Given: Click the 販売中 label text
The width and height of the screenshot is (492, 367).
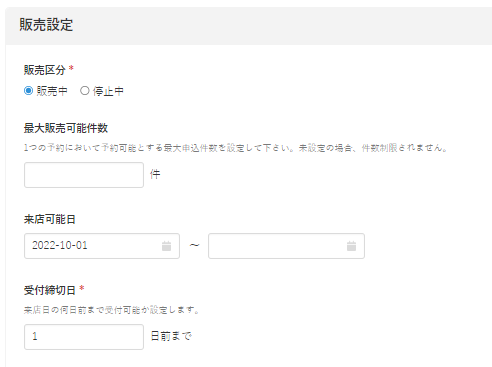Looking at the screenshot, I should pyautogui.click(x=52, y=91).
